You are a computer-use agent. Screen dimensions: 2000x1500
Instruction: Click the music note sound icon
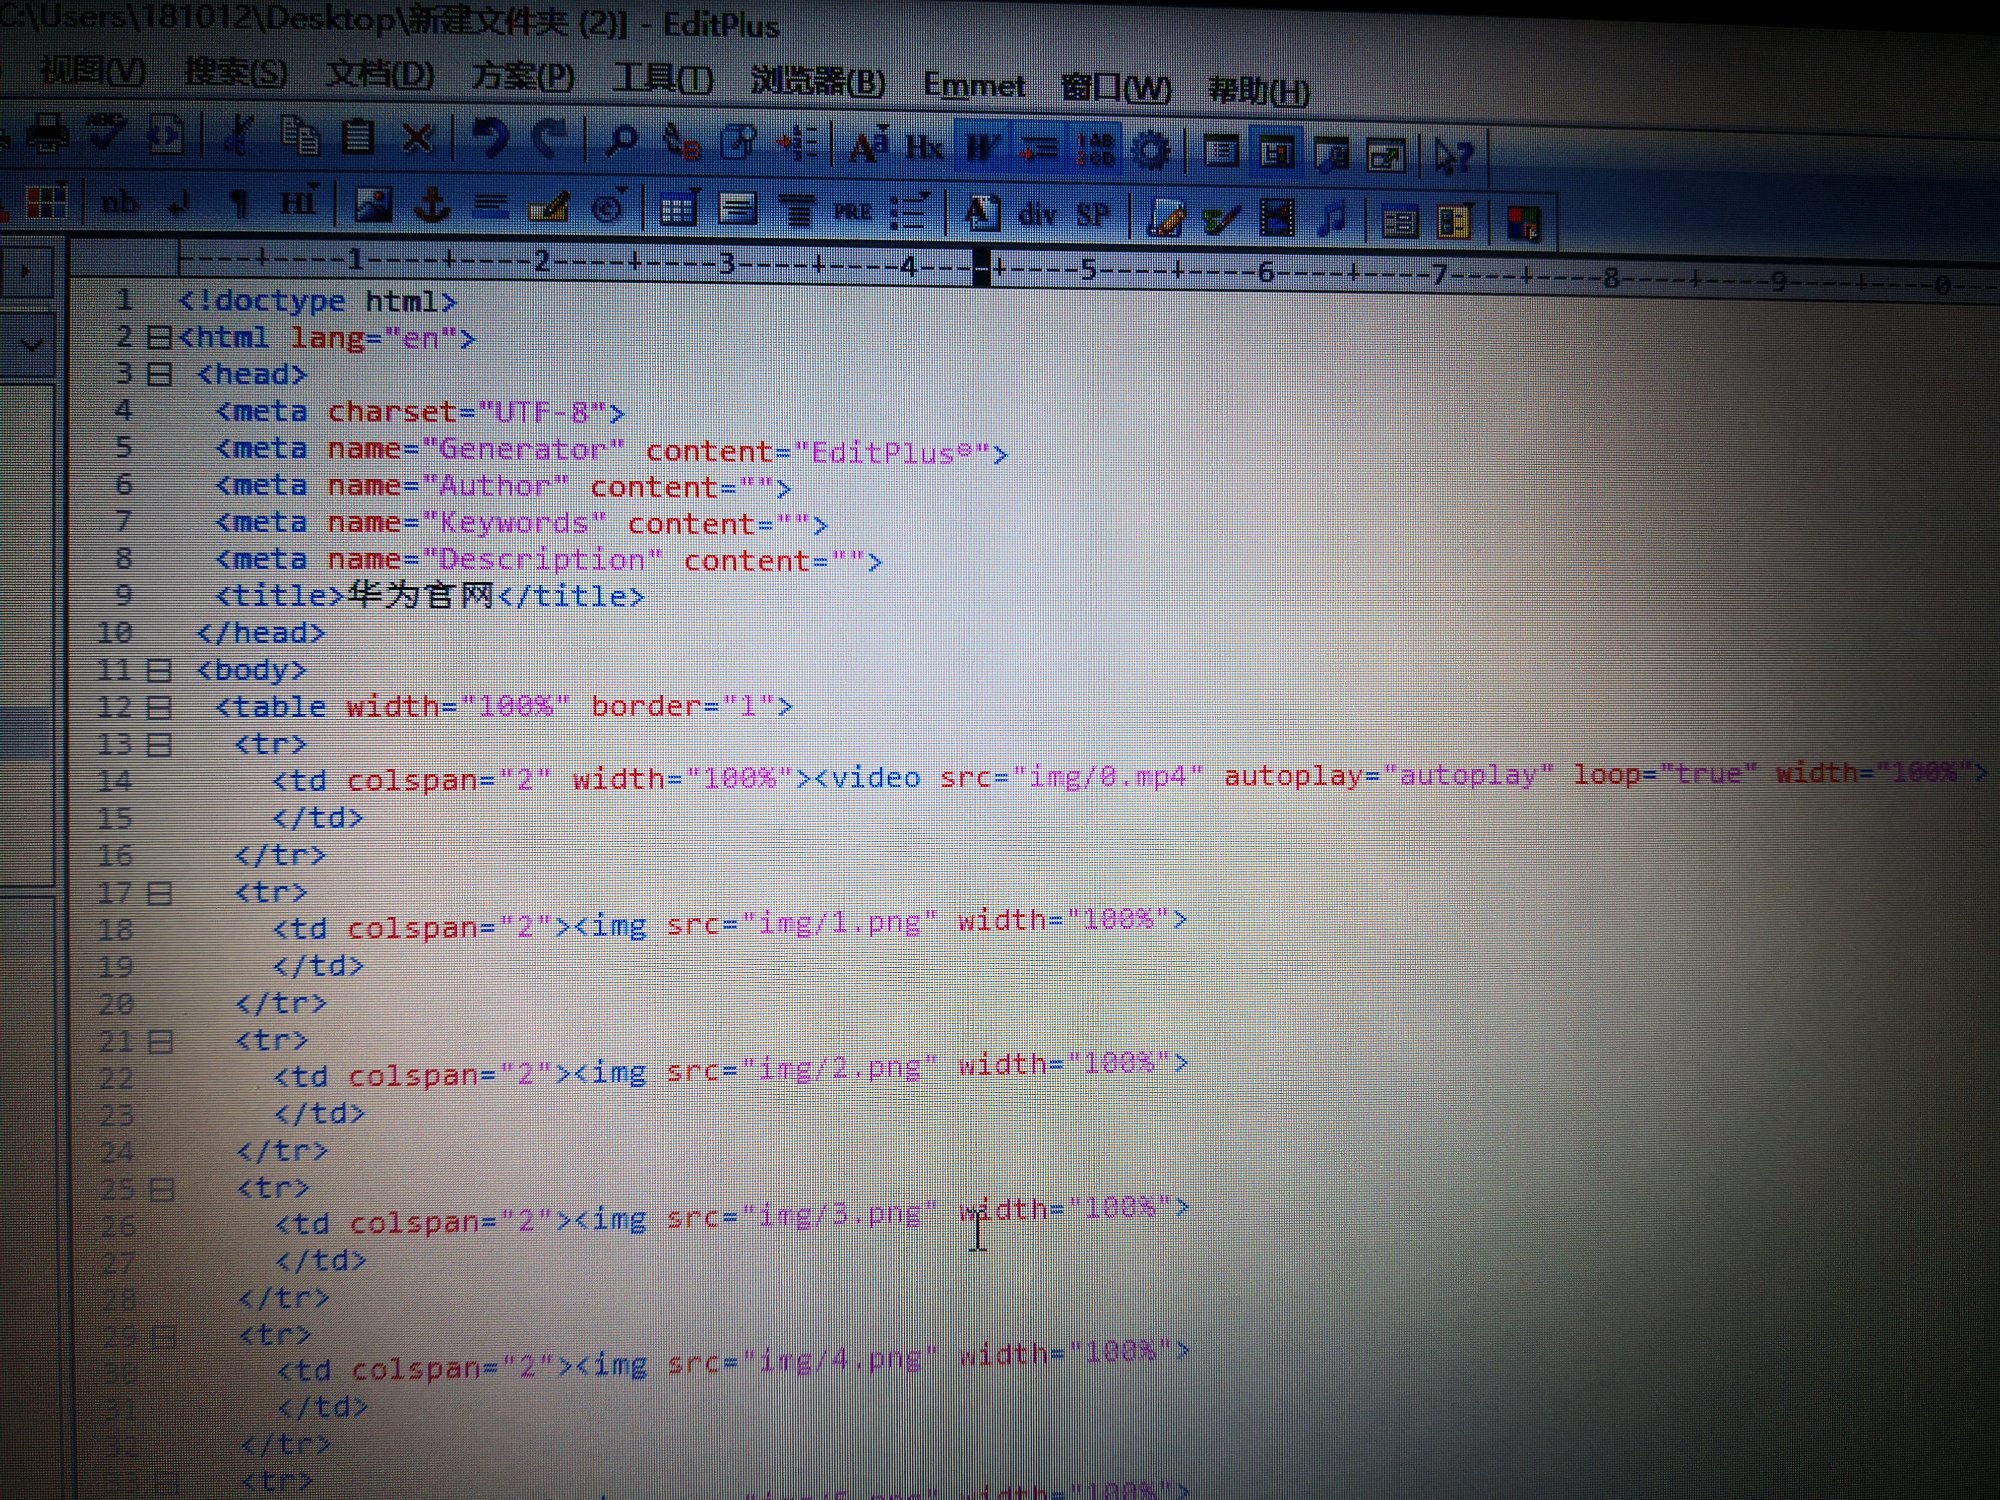pos(1332,218)
